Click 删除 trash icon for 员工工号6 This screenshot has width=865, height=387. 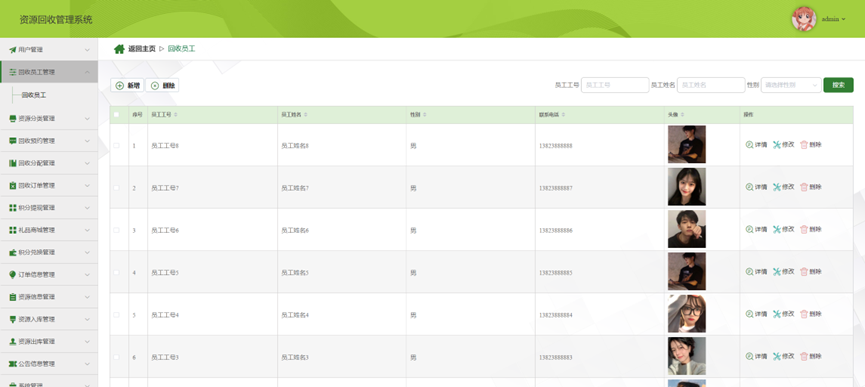(x=804, y=229)
